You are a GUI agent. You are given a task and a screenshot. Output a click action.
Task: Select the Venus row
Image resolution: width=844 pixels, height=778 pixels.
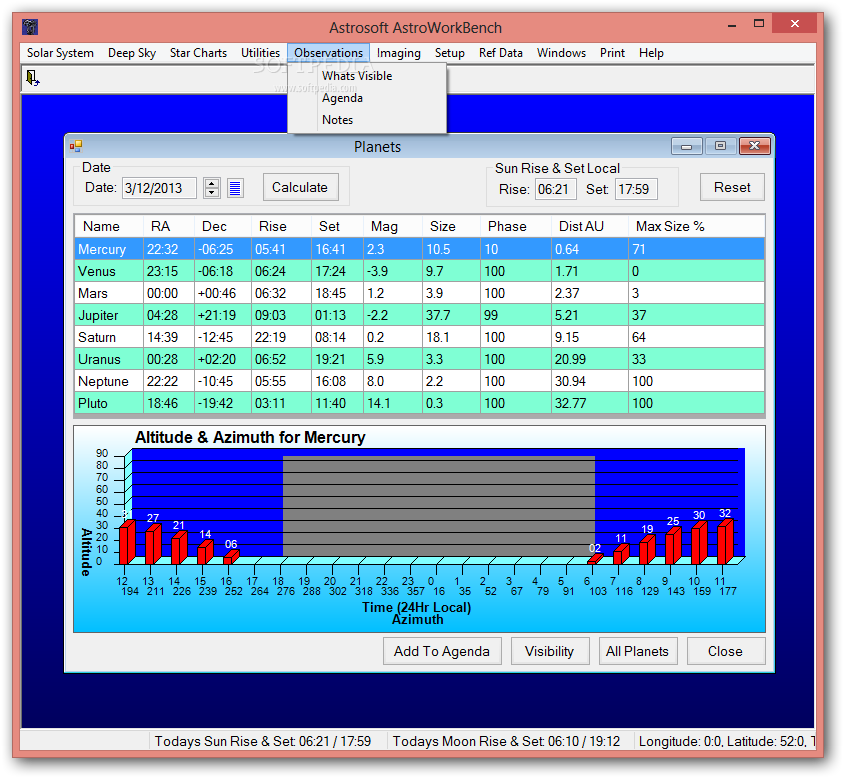click(419, 271)
